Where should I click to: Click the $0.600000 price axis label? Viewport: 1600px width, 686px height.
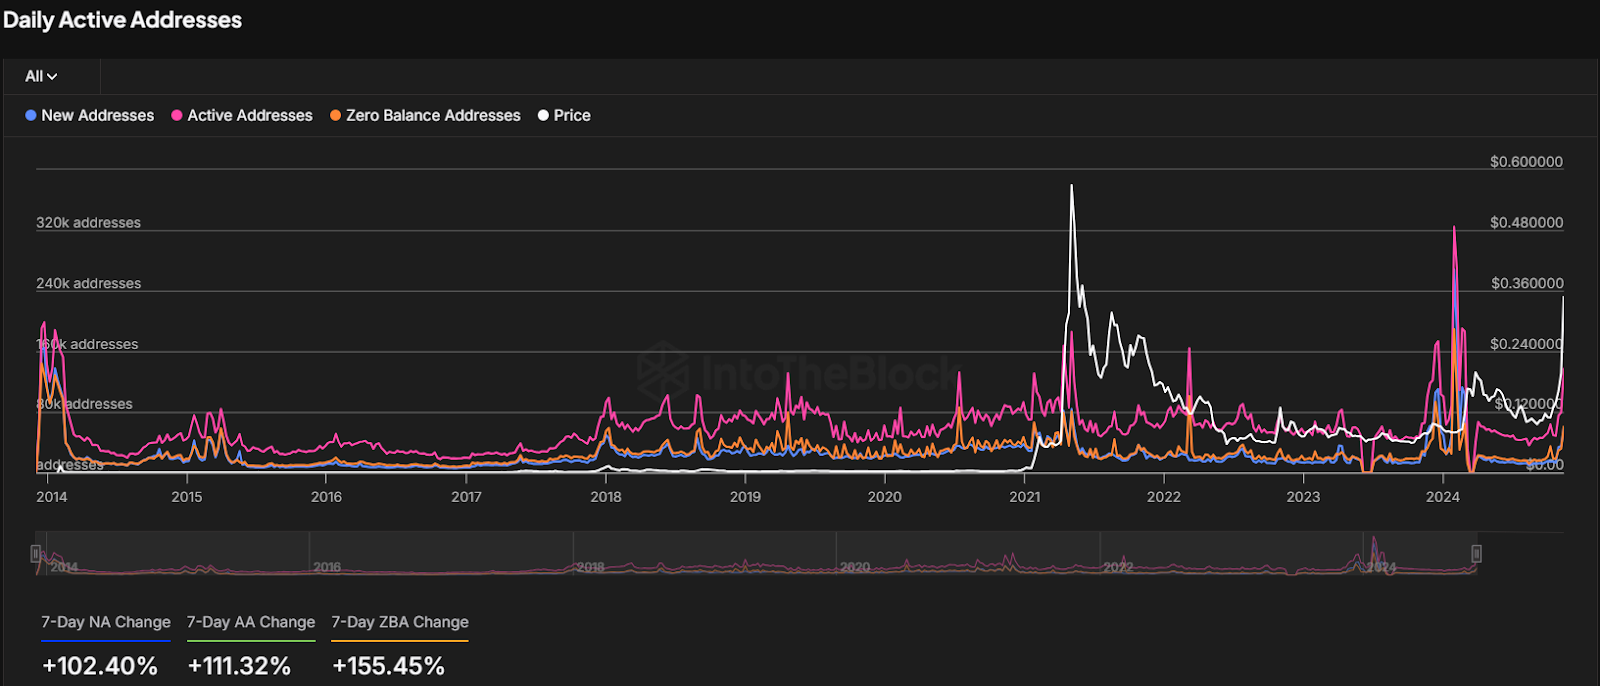tap(1526, 162)
